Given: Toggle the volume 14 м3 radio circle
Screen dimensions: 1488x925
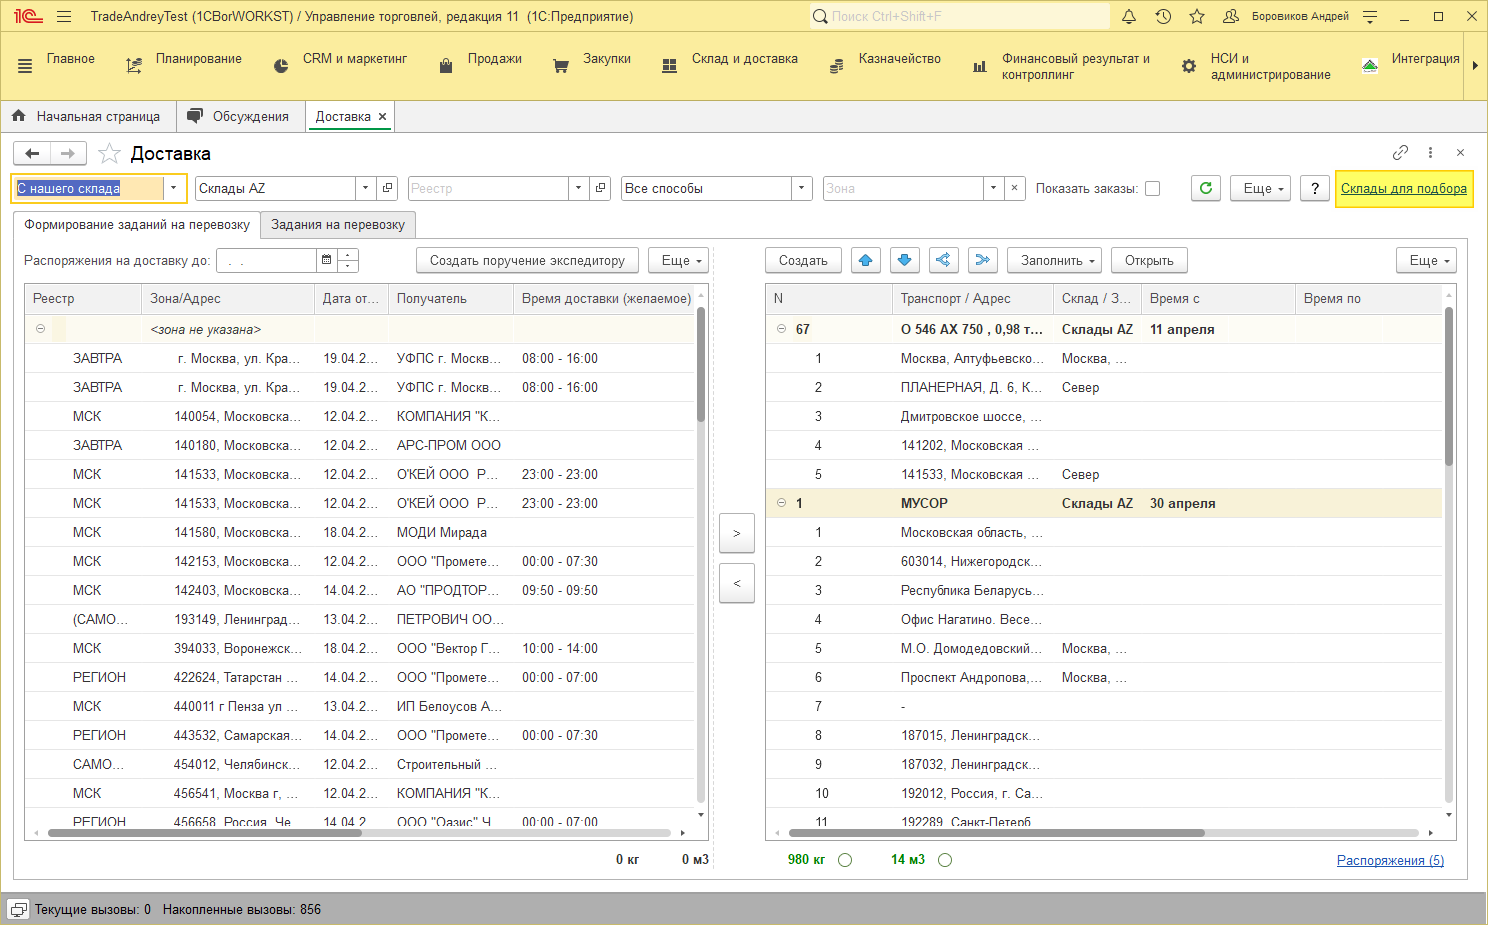Looking at the screenshot, I should pyautogui.click(x=945, y=860).
